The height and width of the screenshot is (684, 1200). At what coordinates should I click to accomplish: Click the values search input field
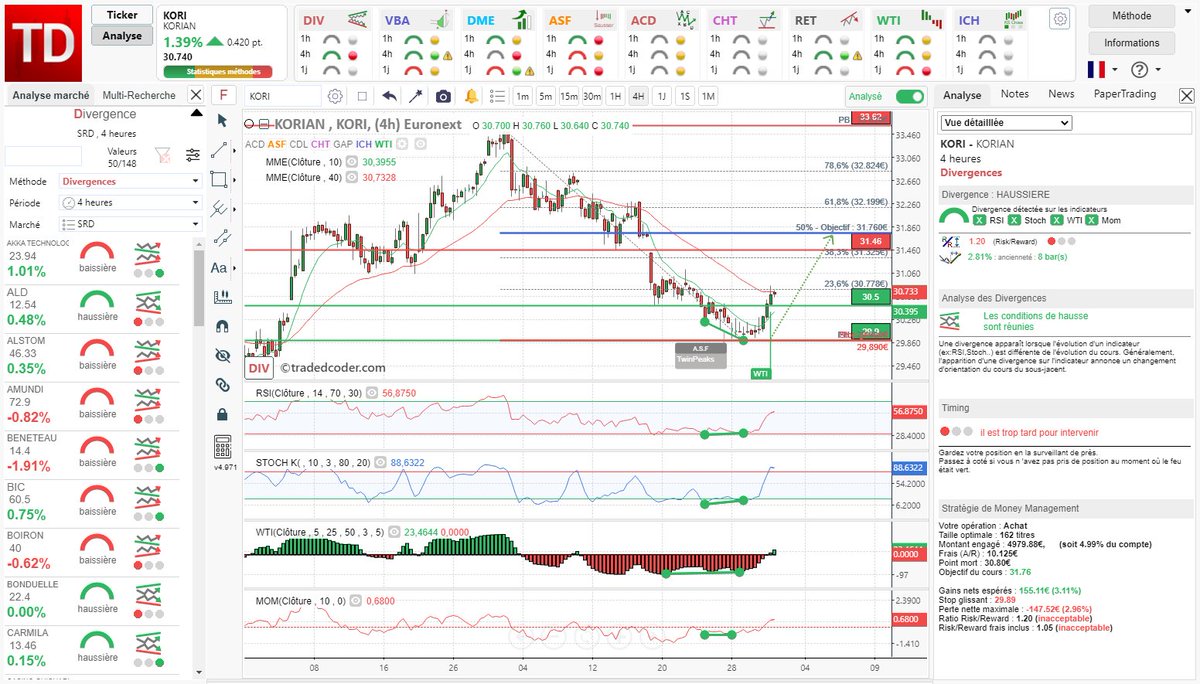coord(43,155)
